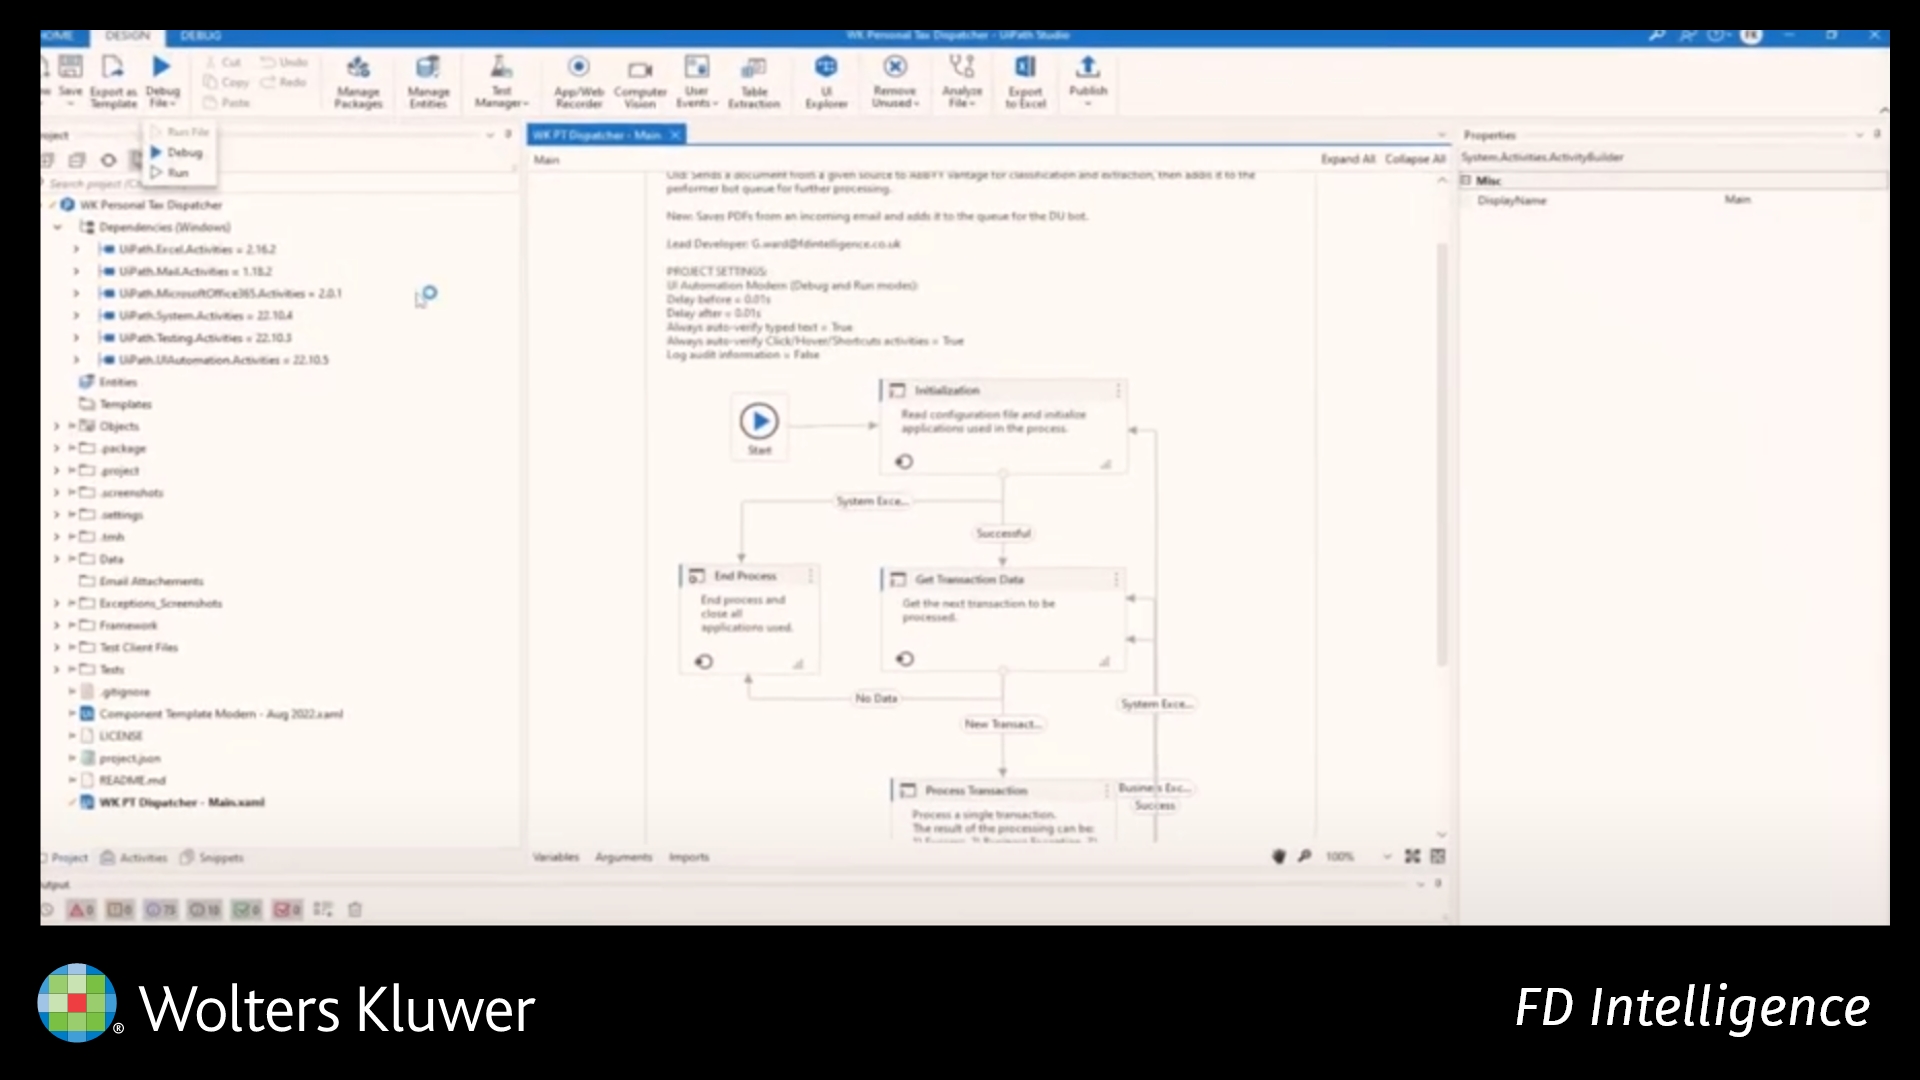Image resolution: width=1920 pixels, height=1080 pixels.
Task: Launch the UI Explorer tool
Action: [826, 80]
